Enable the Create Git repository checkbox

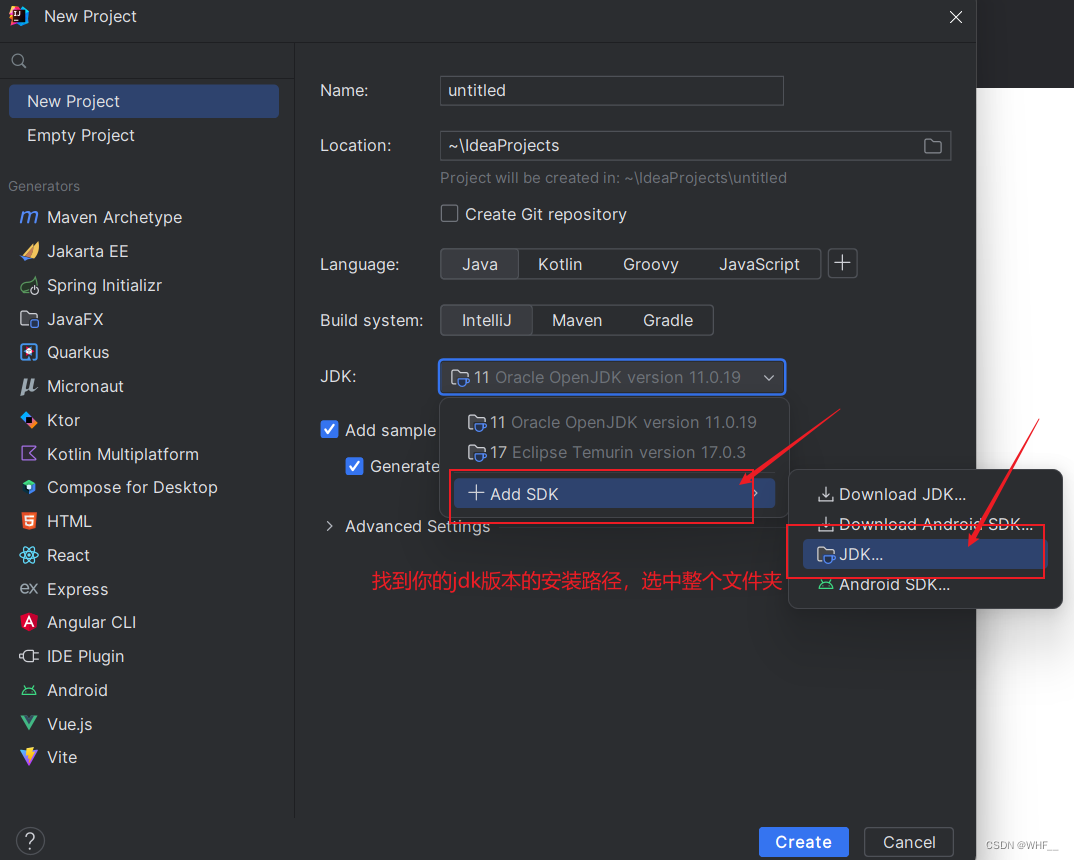[x=449, y=214]
